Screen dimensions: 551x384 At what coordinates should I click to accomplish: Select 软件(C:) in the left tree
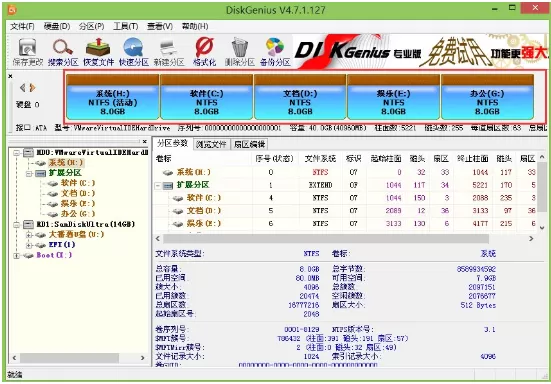coord(78,183)
